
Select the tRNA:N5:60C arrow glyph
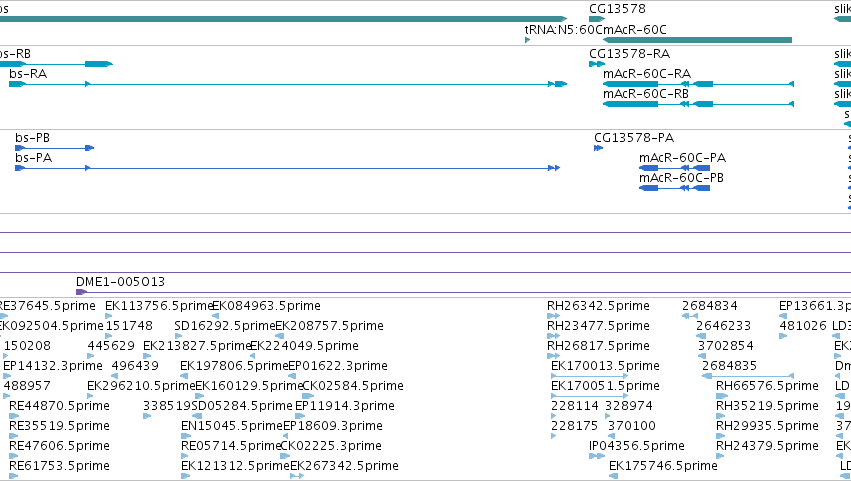point(528,40)
